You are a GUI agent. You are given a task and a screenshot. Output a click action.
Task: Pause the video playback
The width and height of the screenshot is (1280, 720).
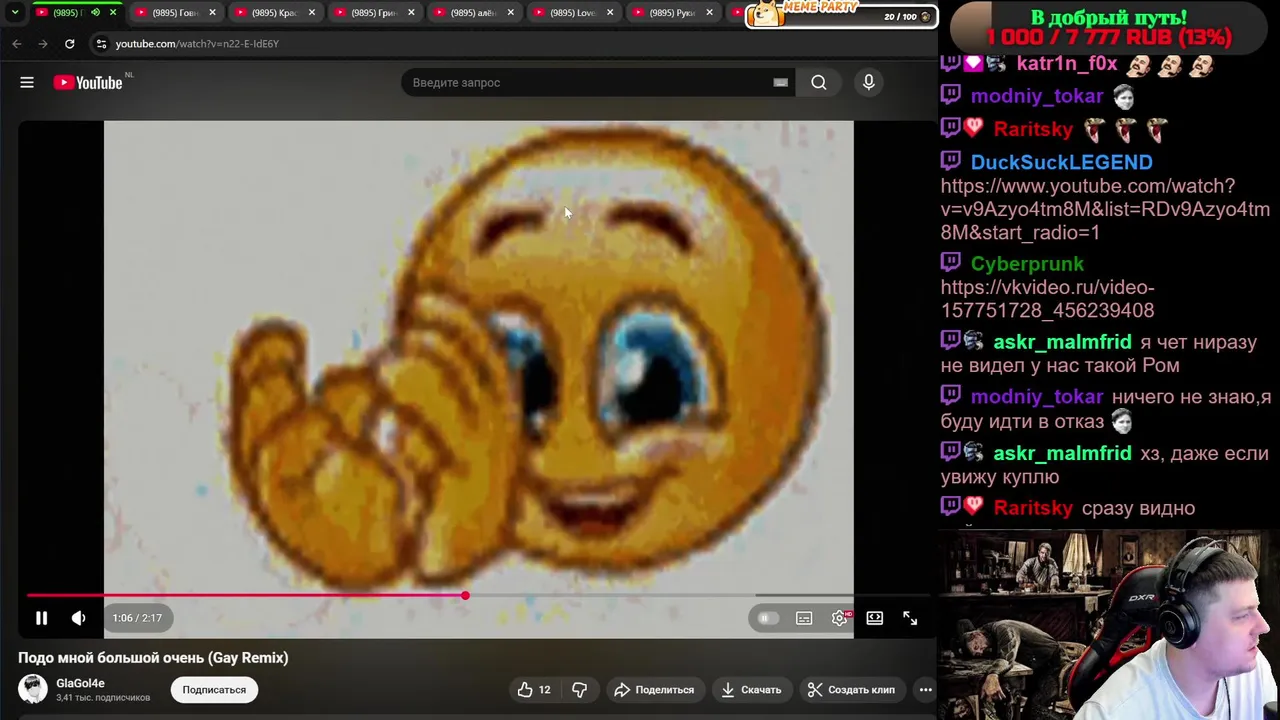click(x=42, y=618)
